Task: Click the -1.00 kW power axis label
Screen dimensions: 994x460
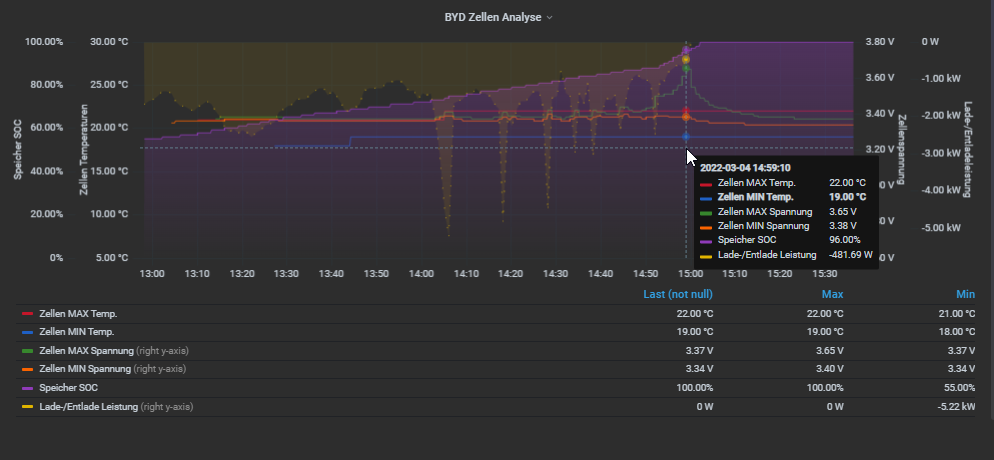Action: (x=941, y=79)
